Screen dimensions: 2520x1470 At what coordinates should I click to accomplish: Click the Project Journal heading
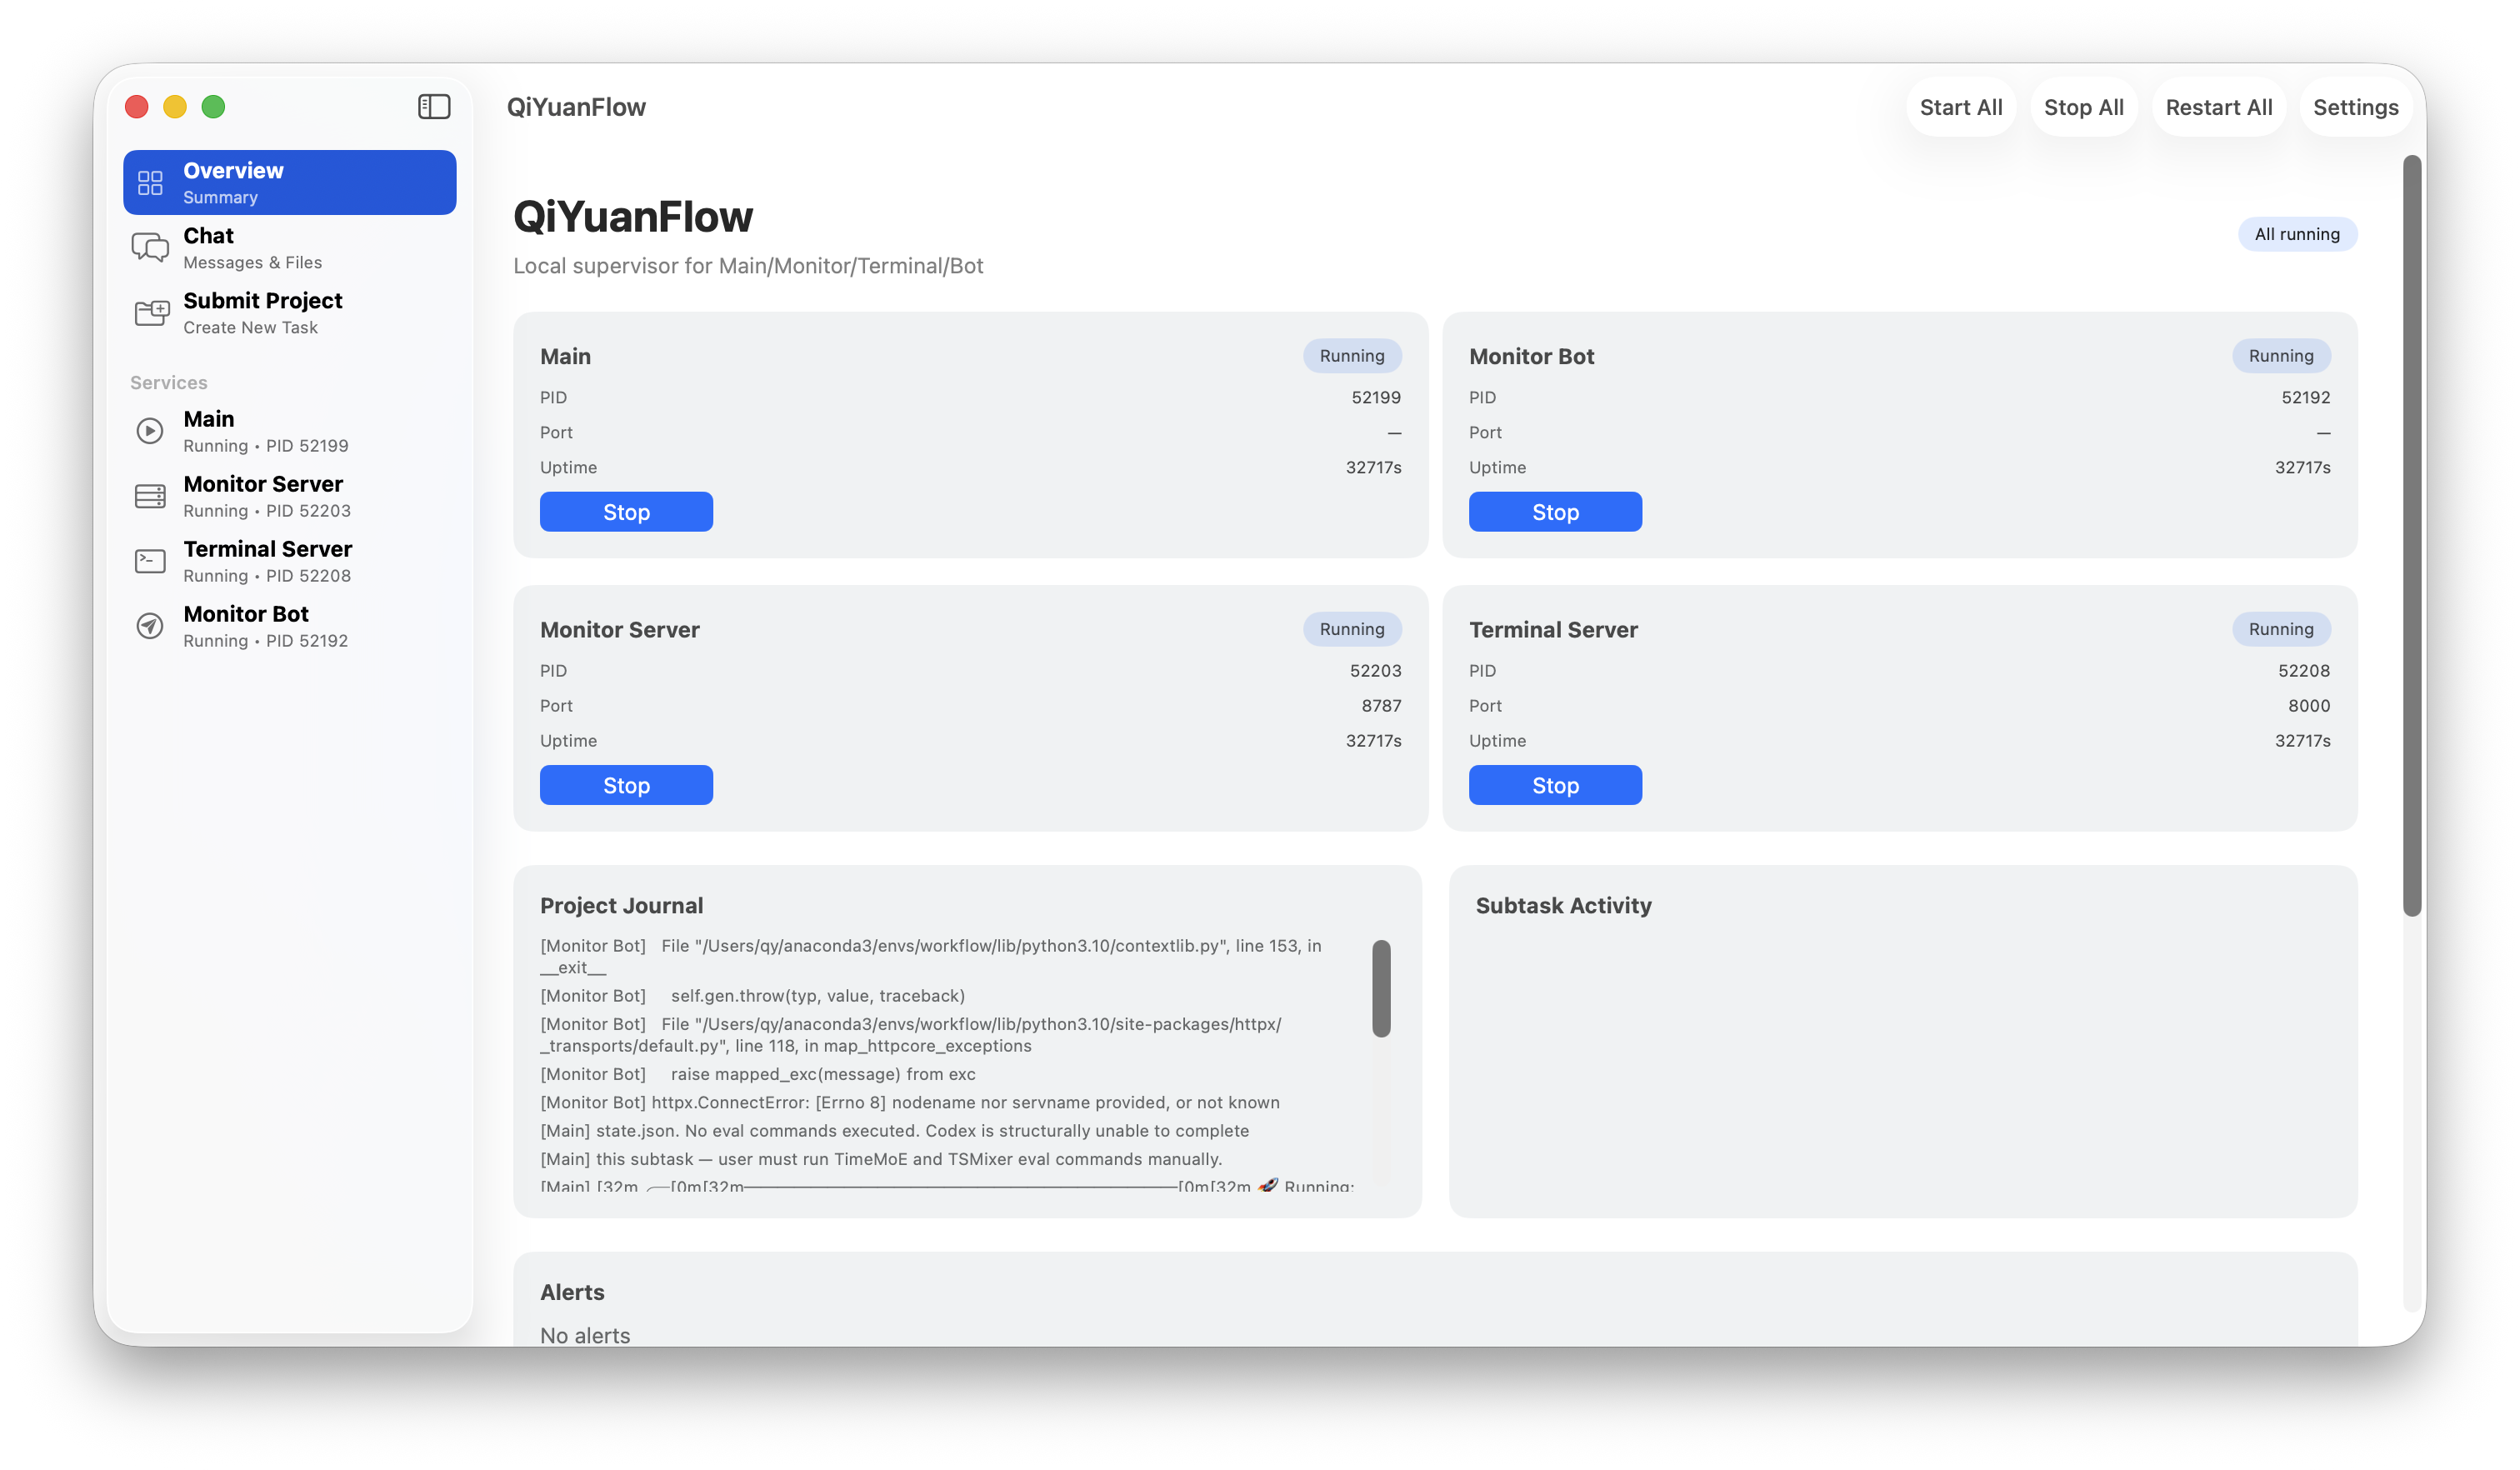(x=621, y=905)
